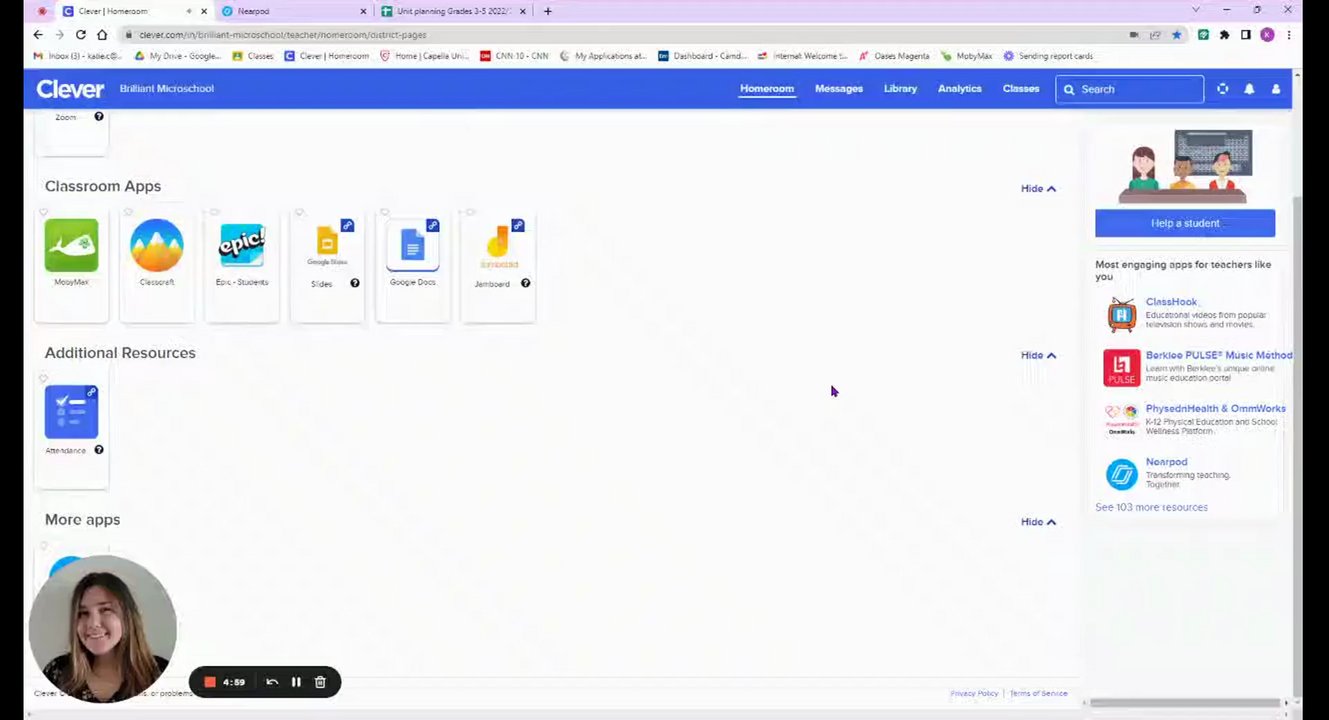Collapse the More apps section

coord(1038,522)
